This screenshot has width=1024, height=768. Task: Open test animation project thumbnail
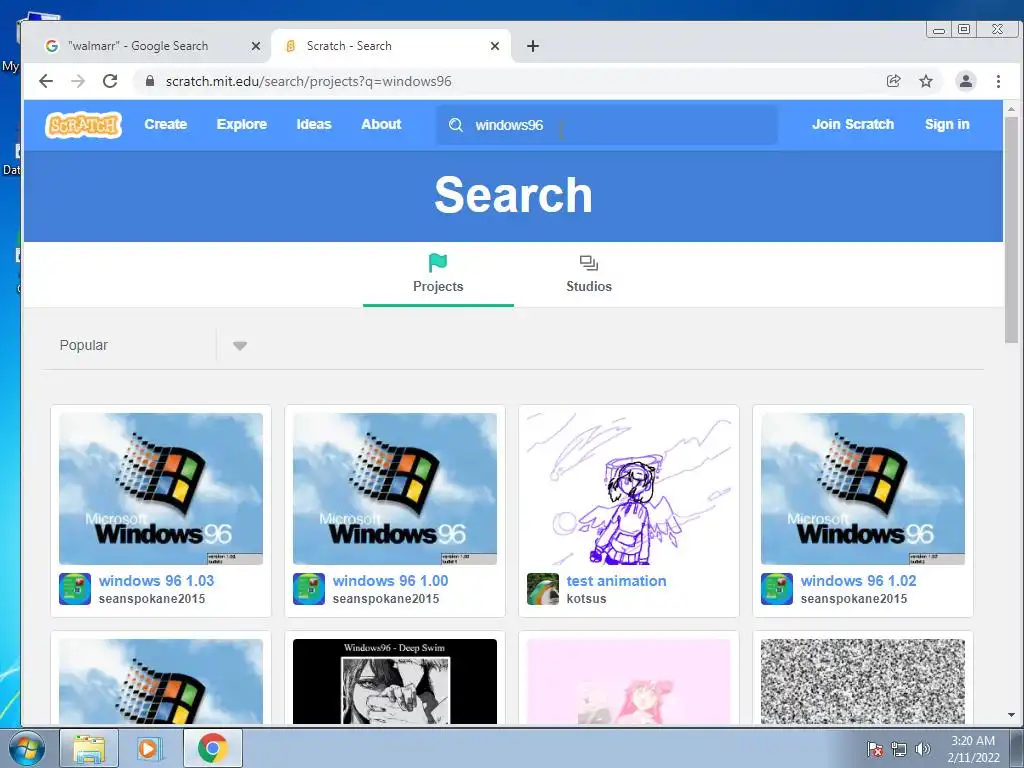point(629,488)
